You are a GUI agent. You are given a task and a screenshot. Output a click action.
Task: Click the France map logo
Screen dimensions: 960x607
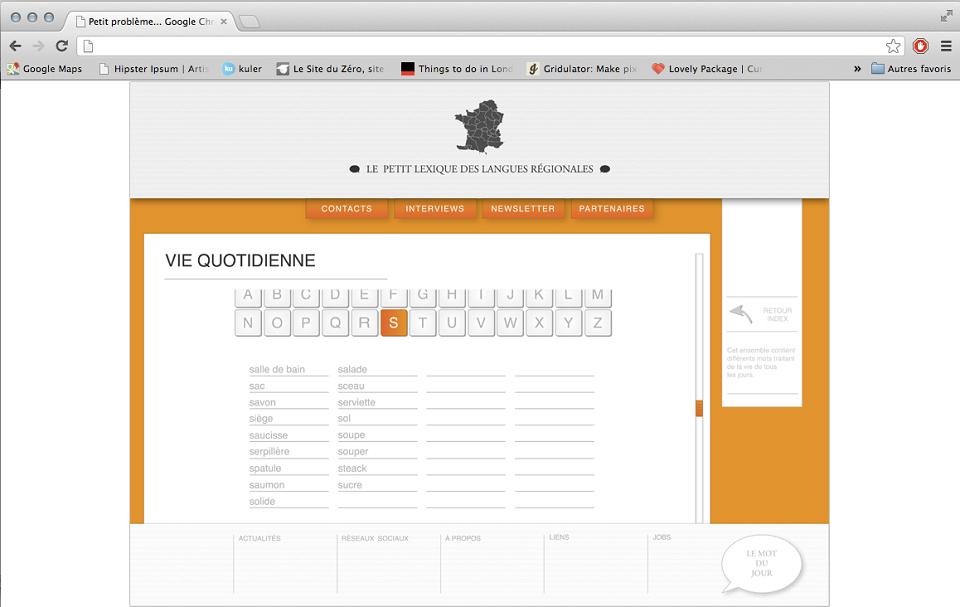479,126
